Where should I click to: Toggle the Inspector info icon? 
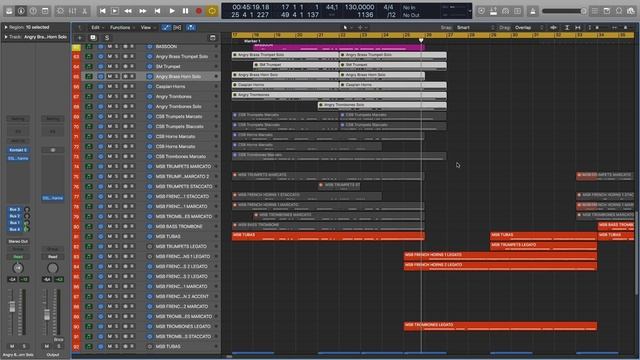pos(21,11)
